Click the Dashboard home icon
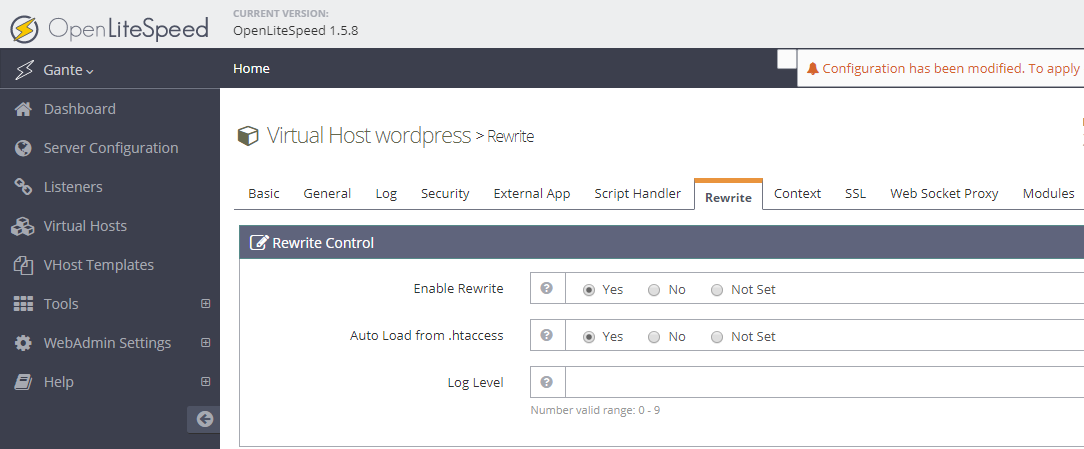The height and width of the screenshot is (449, 1084). pyautogui.click(x=24, y=109)
